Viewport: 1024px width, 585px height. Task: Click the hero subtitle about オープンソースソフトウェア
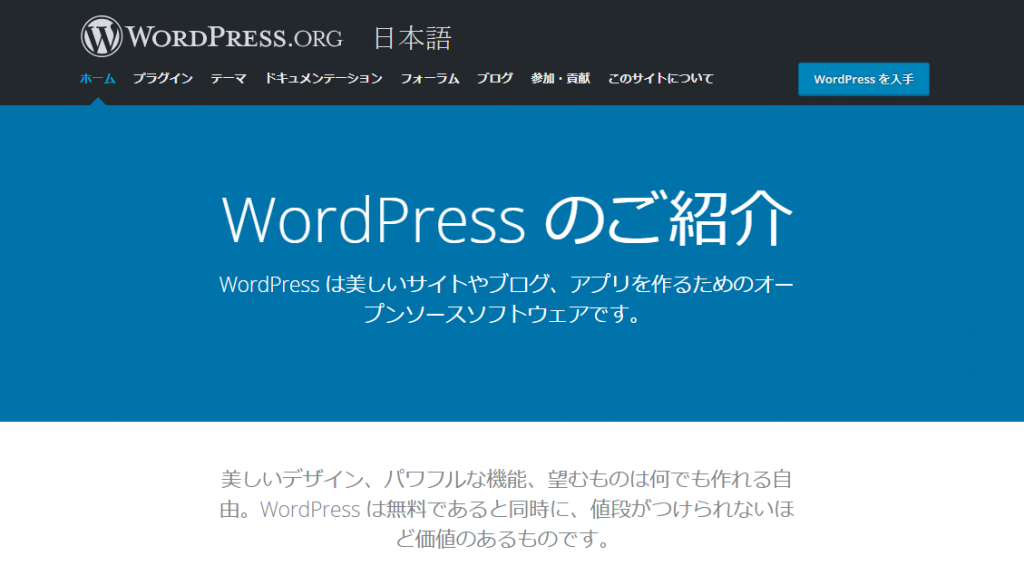coord(506,298)
